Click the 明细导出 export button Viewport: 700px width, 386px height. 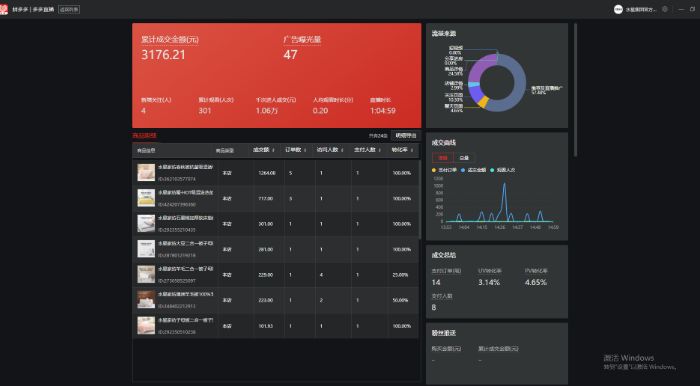tap(405, 136)
